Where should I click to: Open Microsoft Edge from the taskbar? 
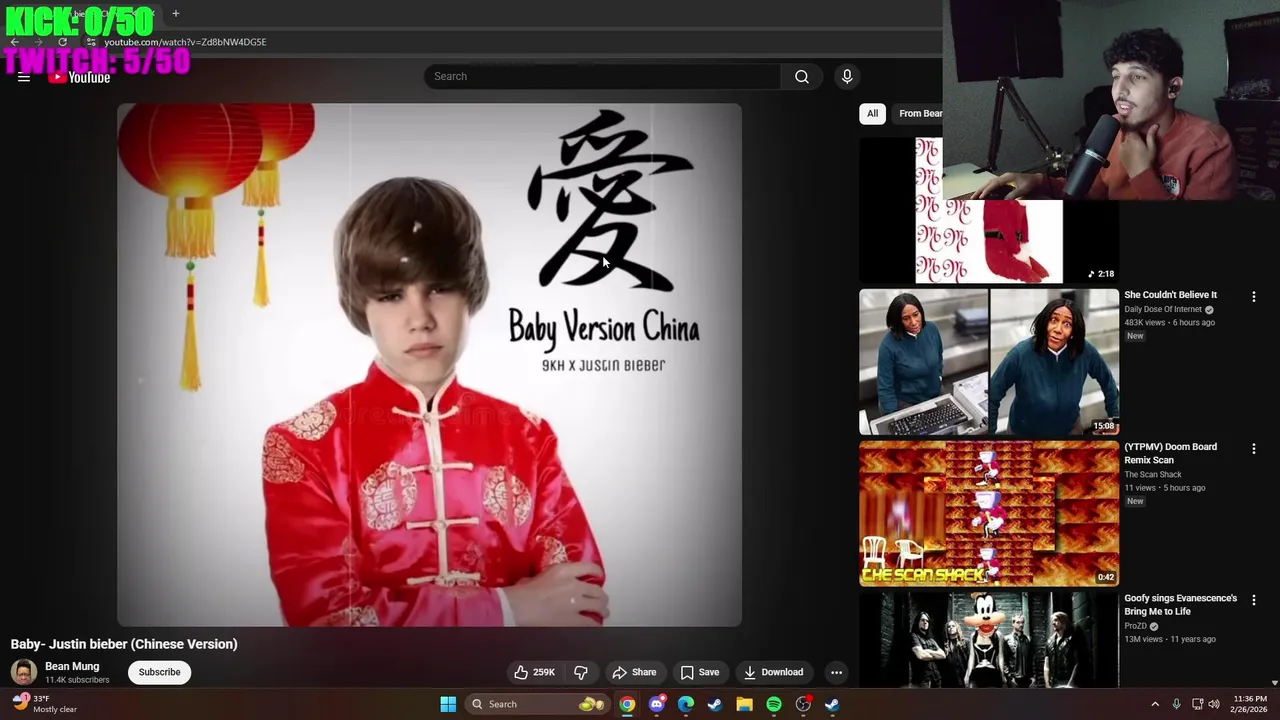pos(686,704)
